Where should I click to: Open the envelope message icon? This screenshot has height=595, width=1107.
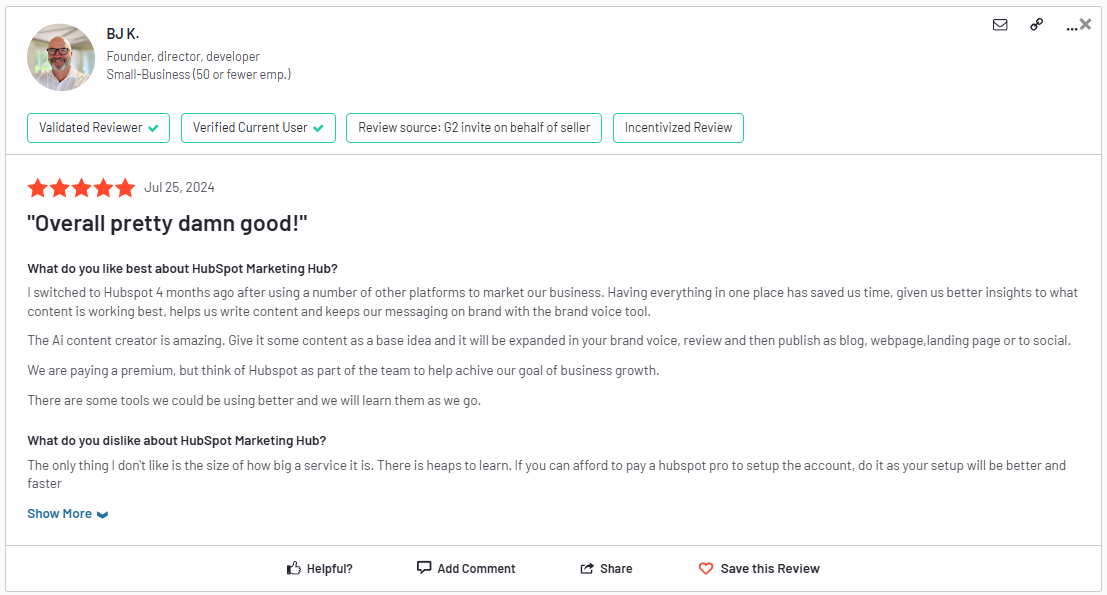[1000, 25]
